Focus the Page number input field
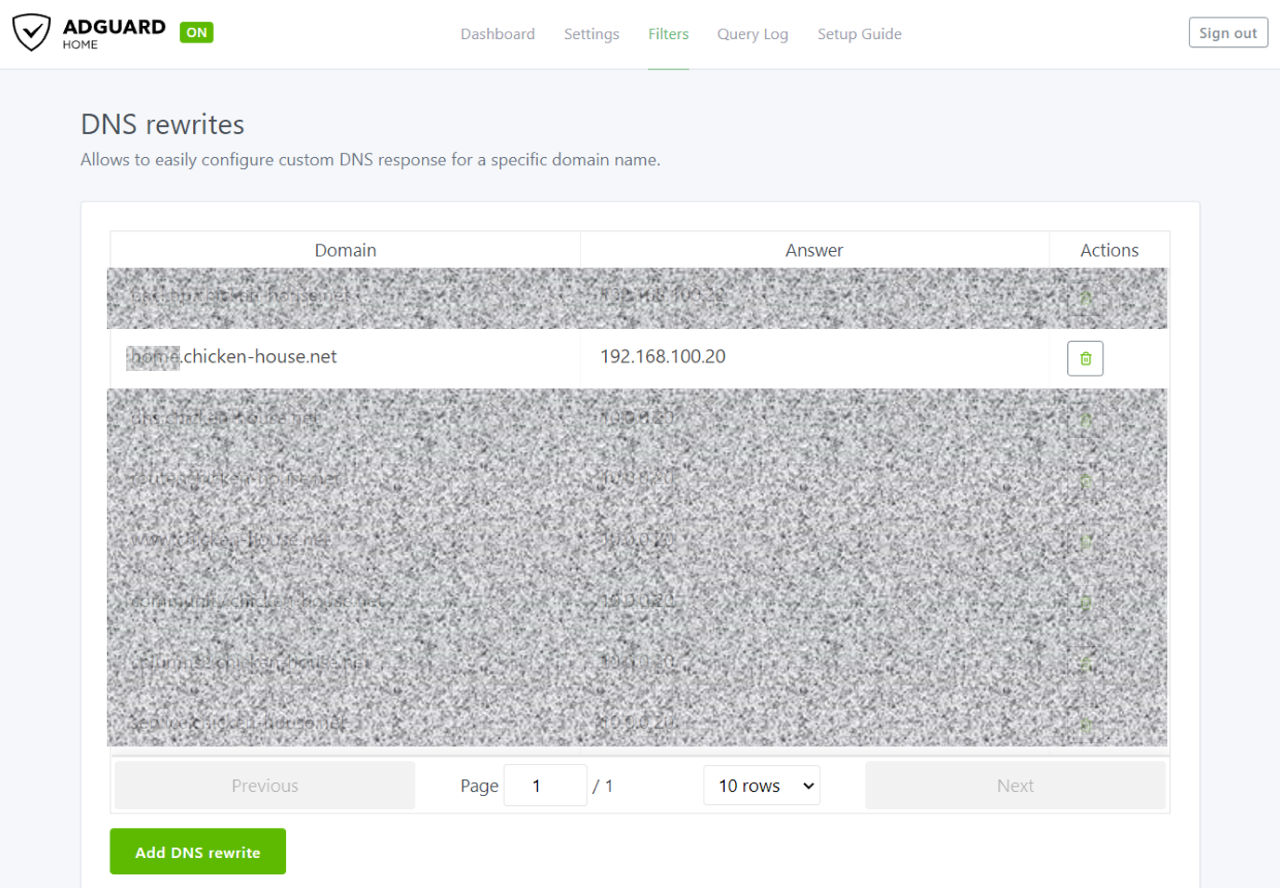 pyautogui.click(x=544, y=786)
